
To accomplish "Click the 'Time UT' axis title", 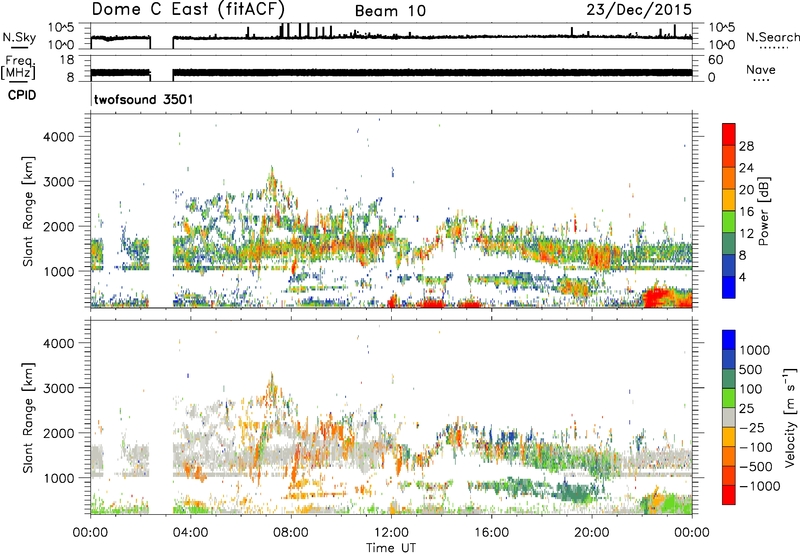I will (x=391, y=547).
